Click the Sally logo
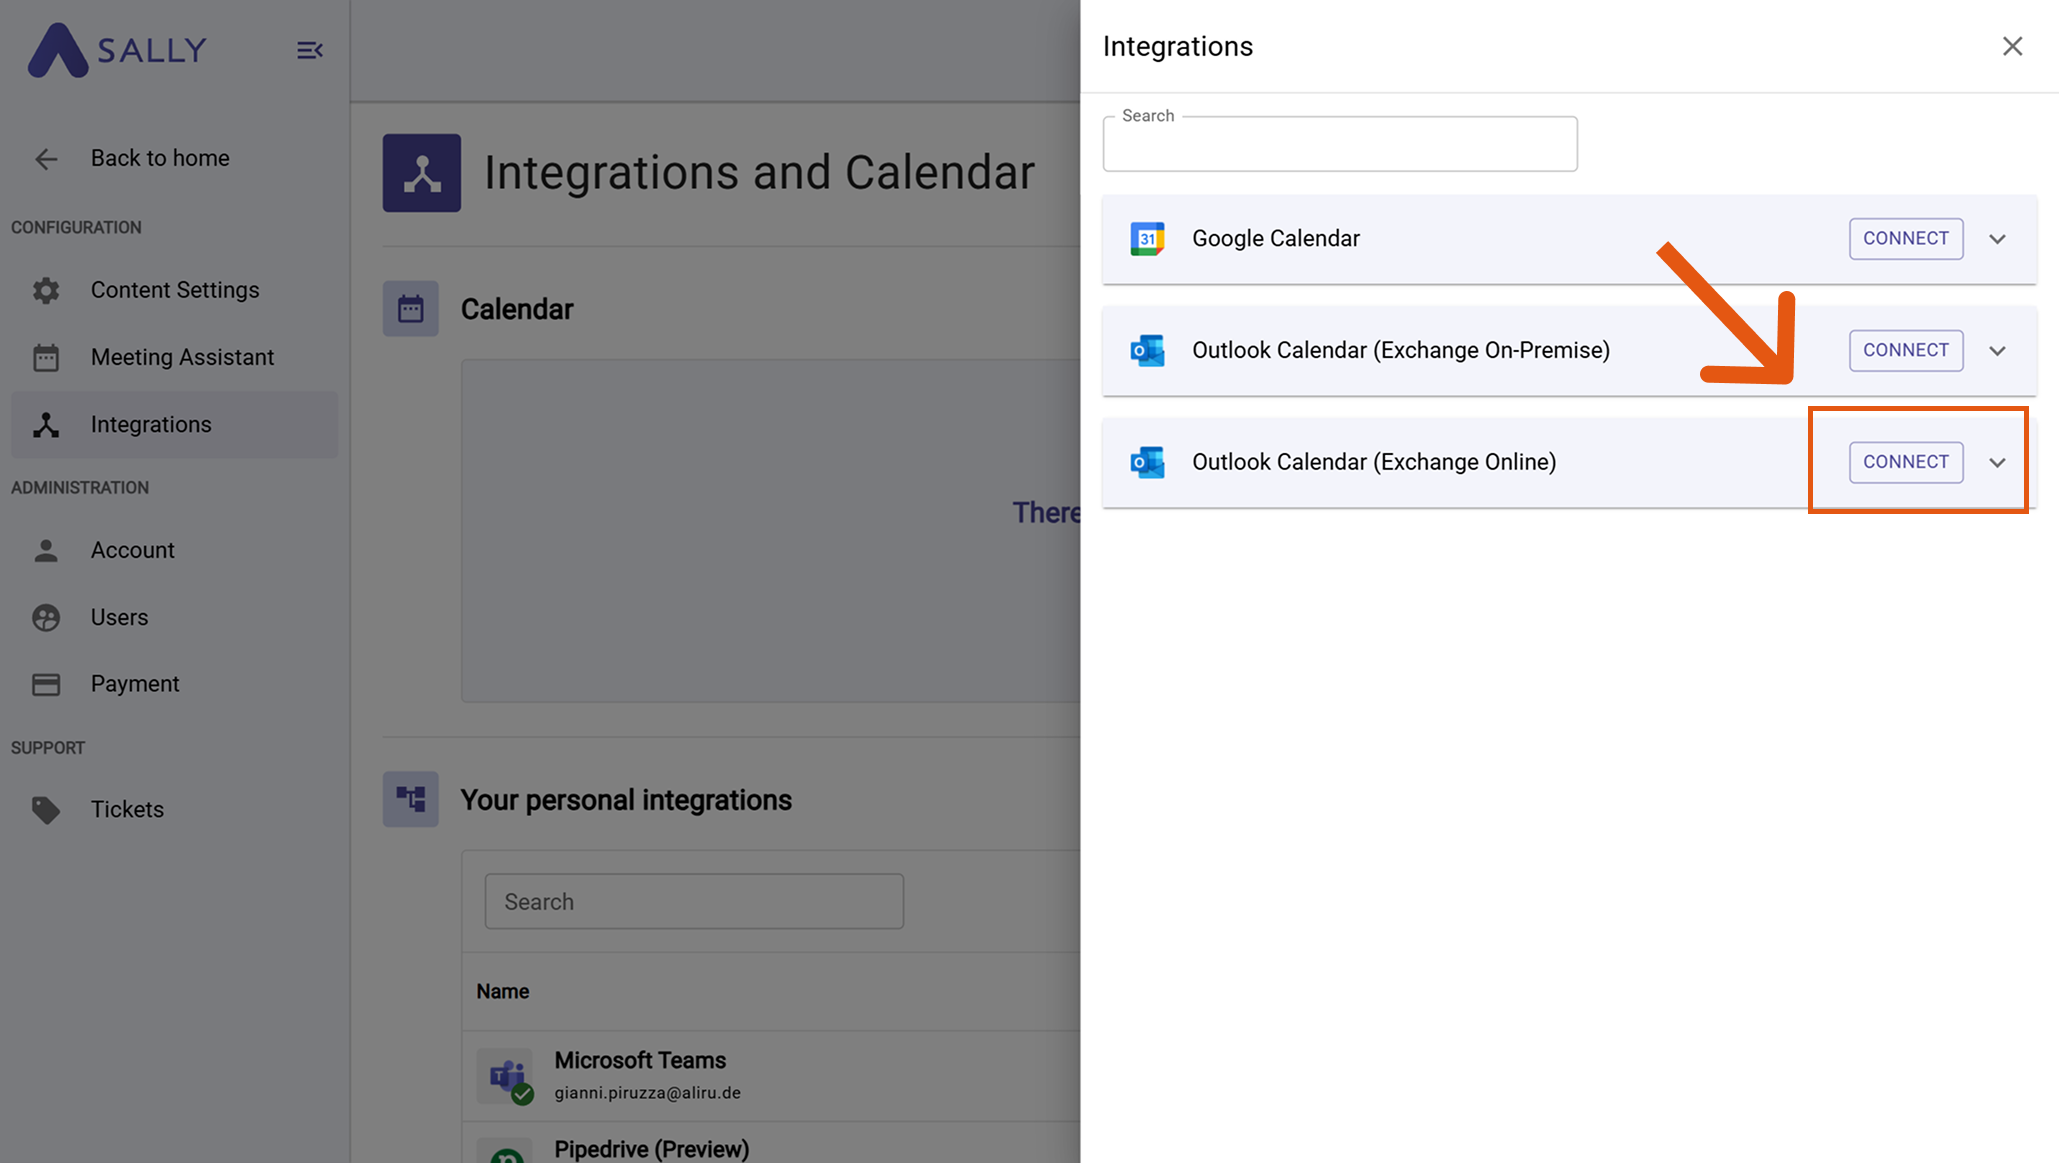The width and height of the screenshot is (2059, 1163). tap(117, 50)
